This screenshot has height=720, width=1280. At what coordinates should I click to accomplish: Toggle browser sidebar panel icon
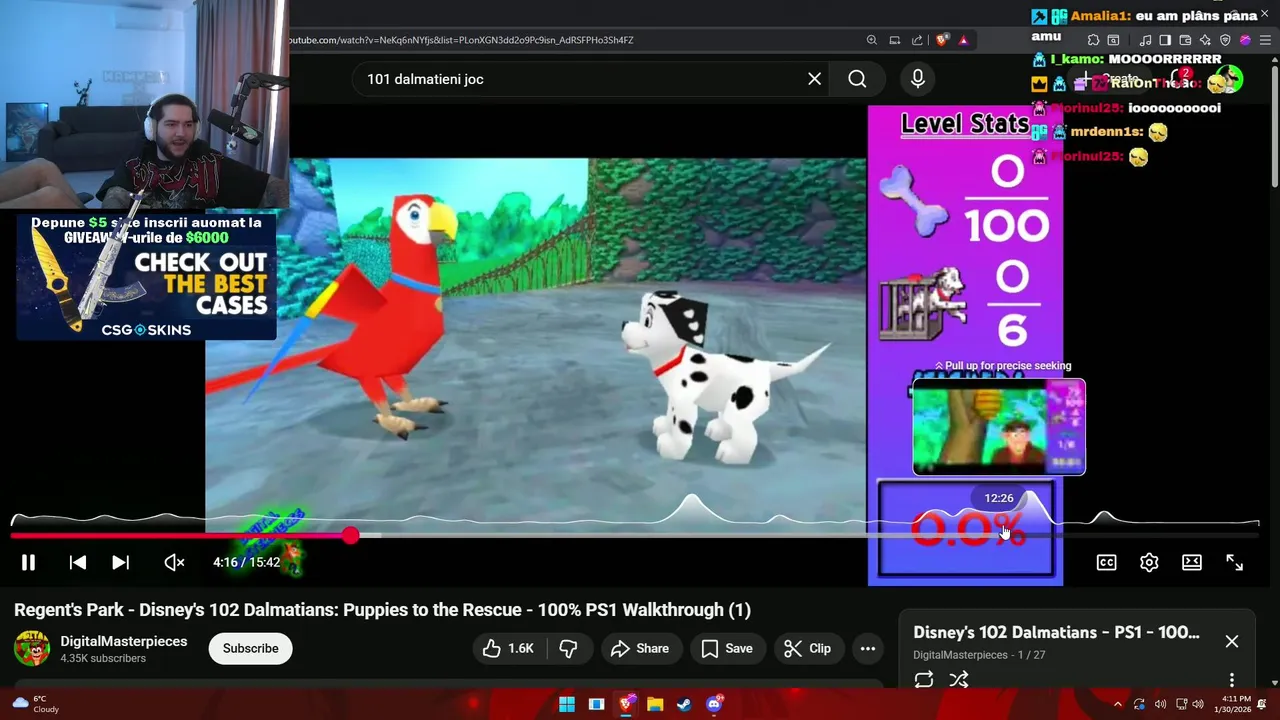pyautogui.click(x=1165, y=40)
